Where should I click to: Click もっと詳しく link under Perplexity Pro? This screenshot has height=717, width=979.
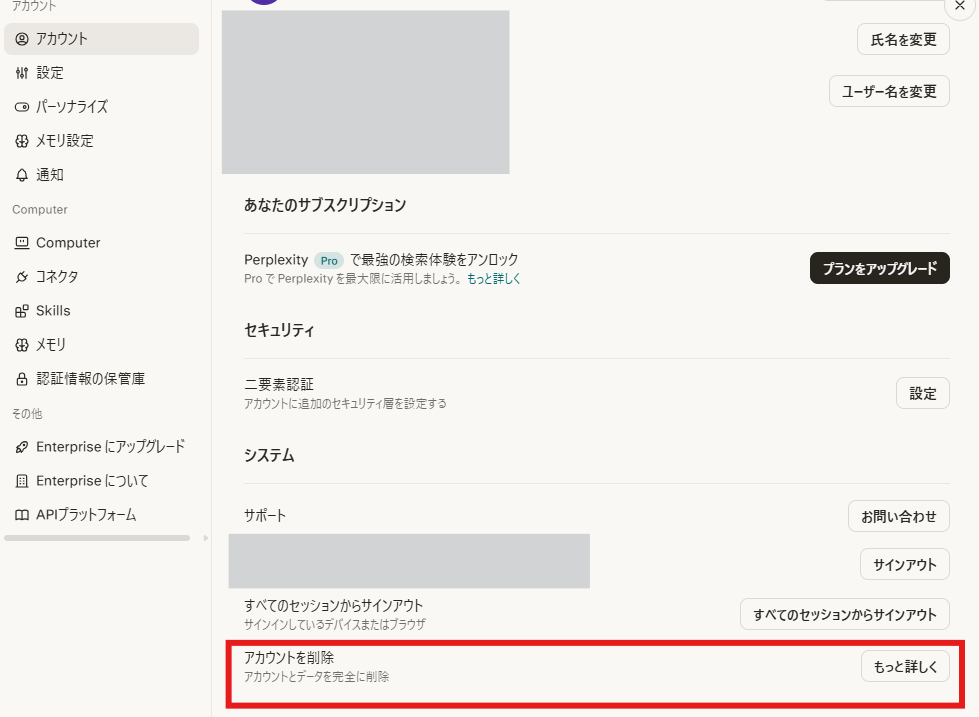[x=493, y=279]
